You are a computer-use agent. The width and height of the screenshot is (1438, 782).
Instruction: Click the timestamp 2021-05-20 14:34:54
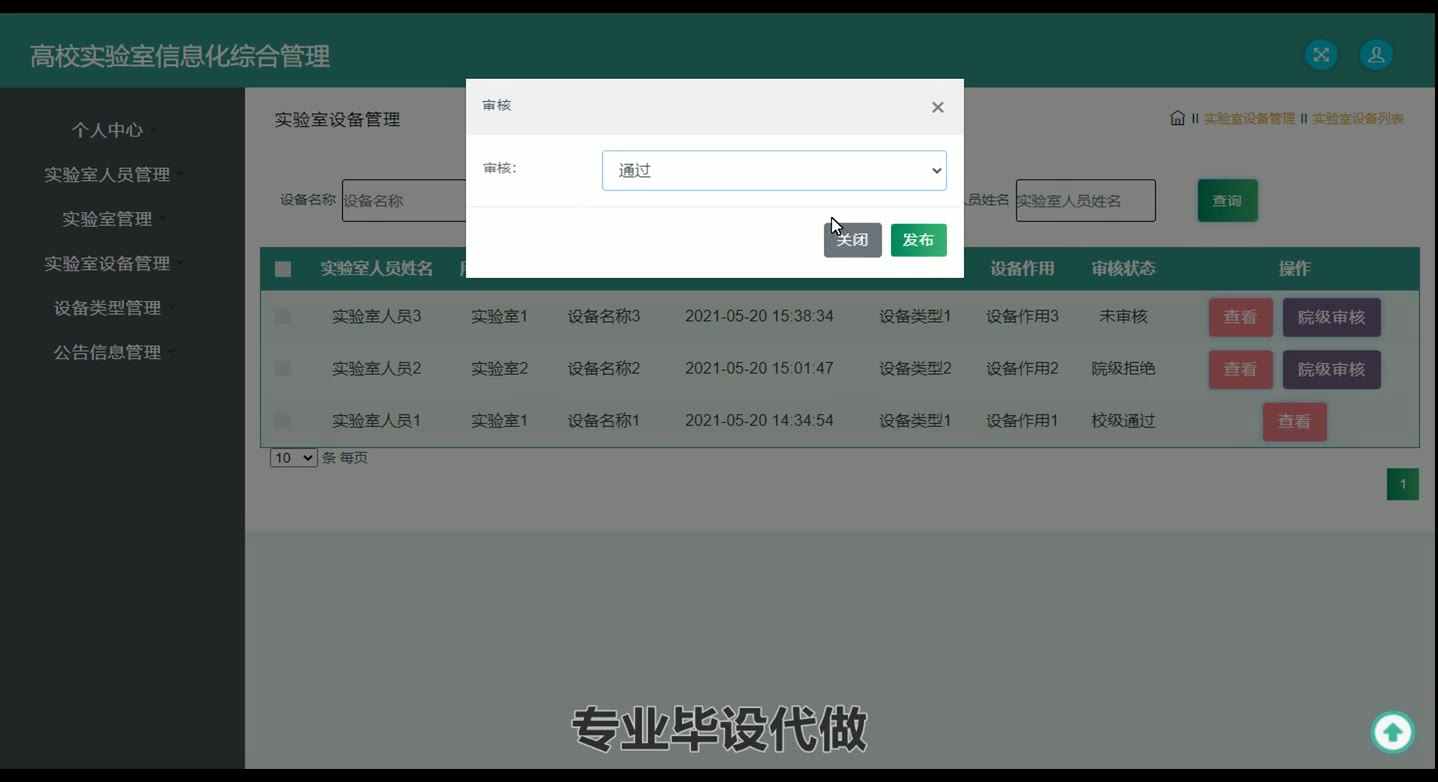tap(759, 420)
